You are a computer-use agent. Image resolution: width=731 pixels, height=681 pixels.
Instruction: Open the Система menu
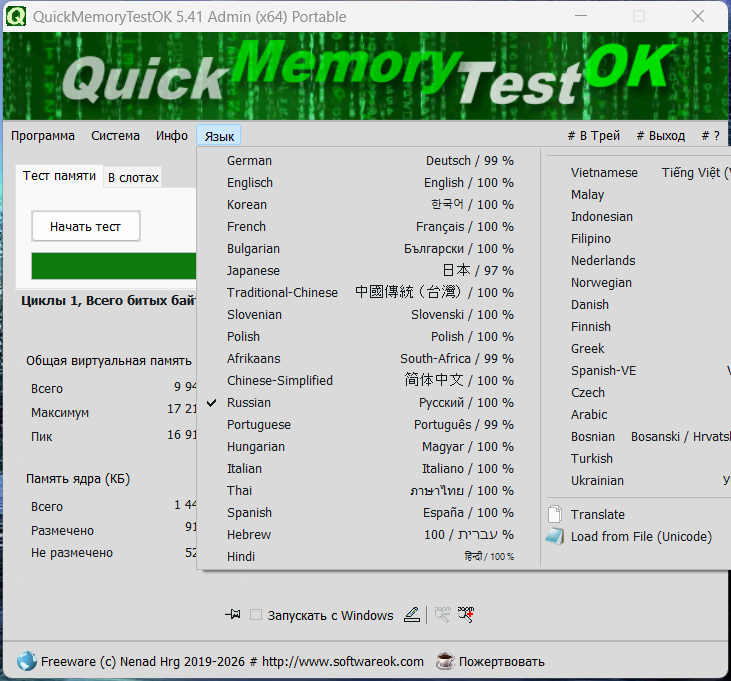(x=115, y=136)
